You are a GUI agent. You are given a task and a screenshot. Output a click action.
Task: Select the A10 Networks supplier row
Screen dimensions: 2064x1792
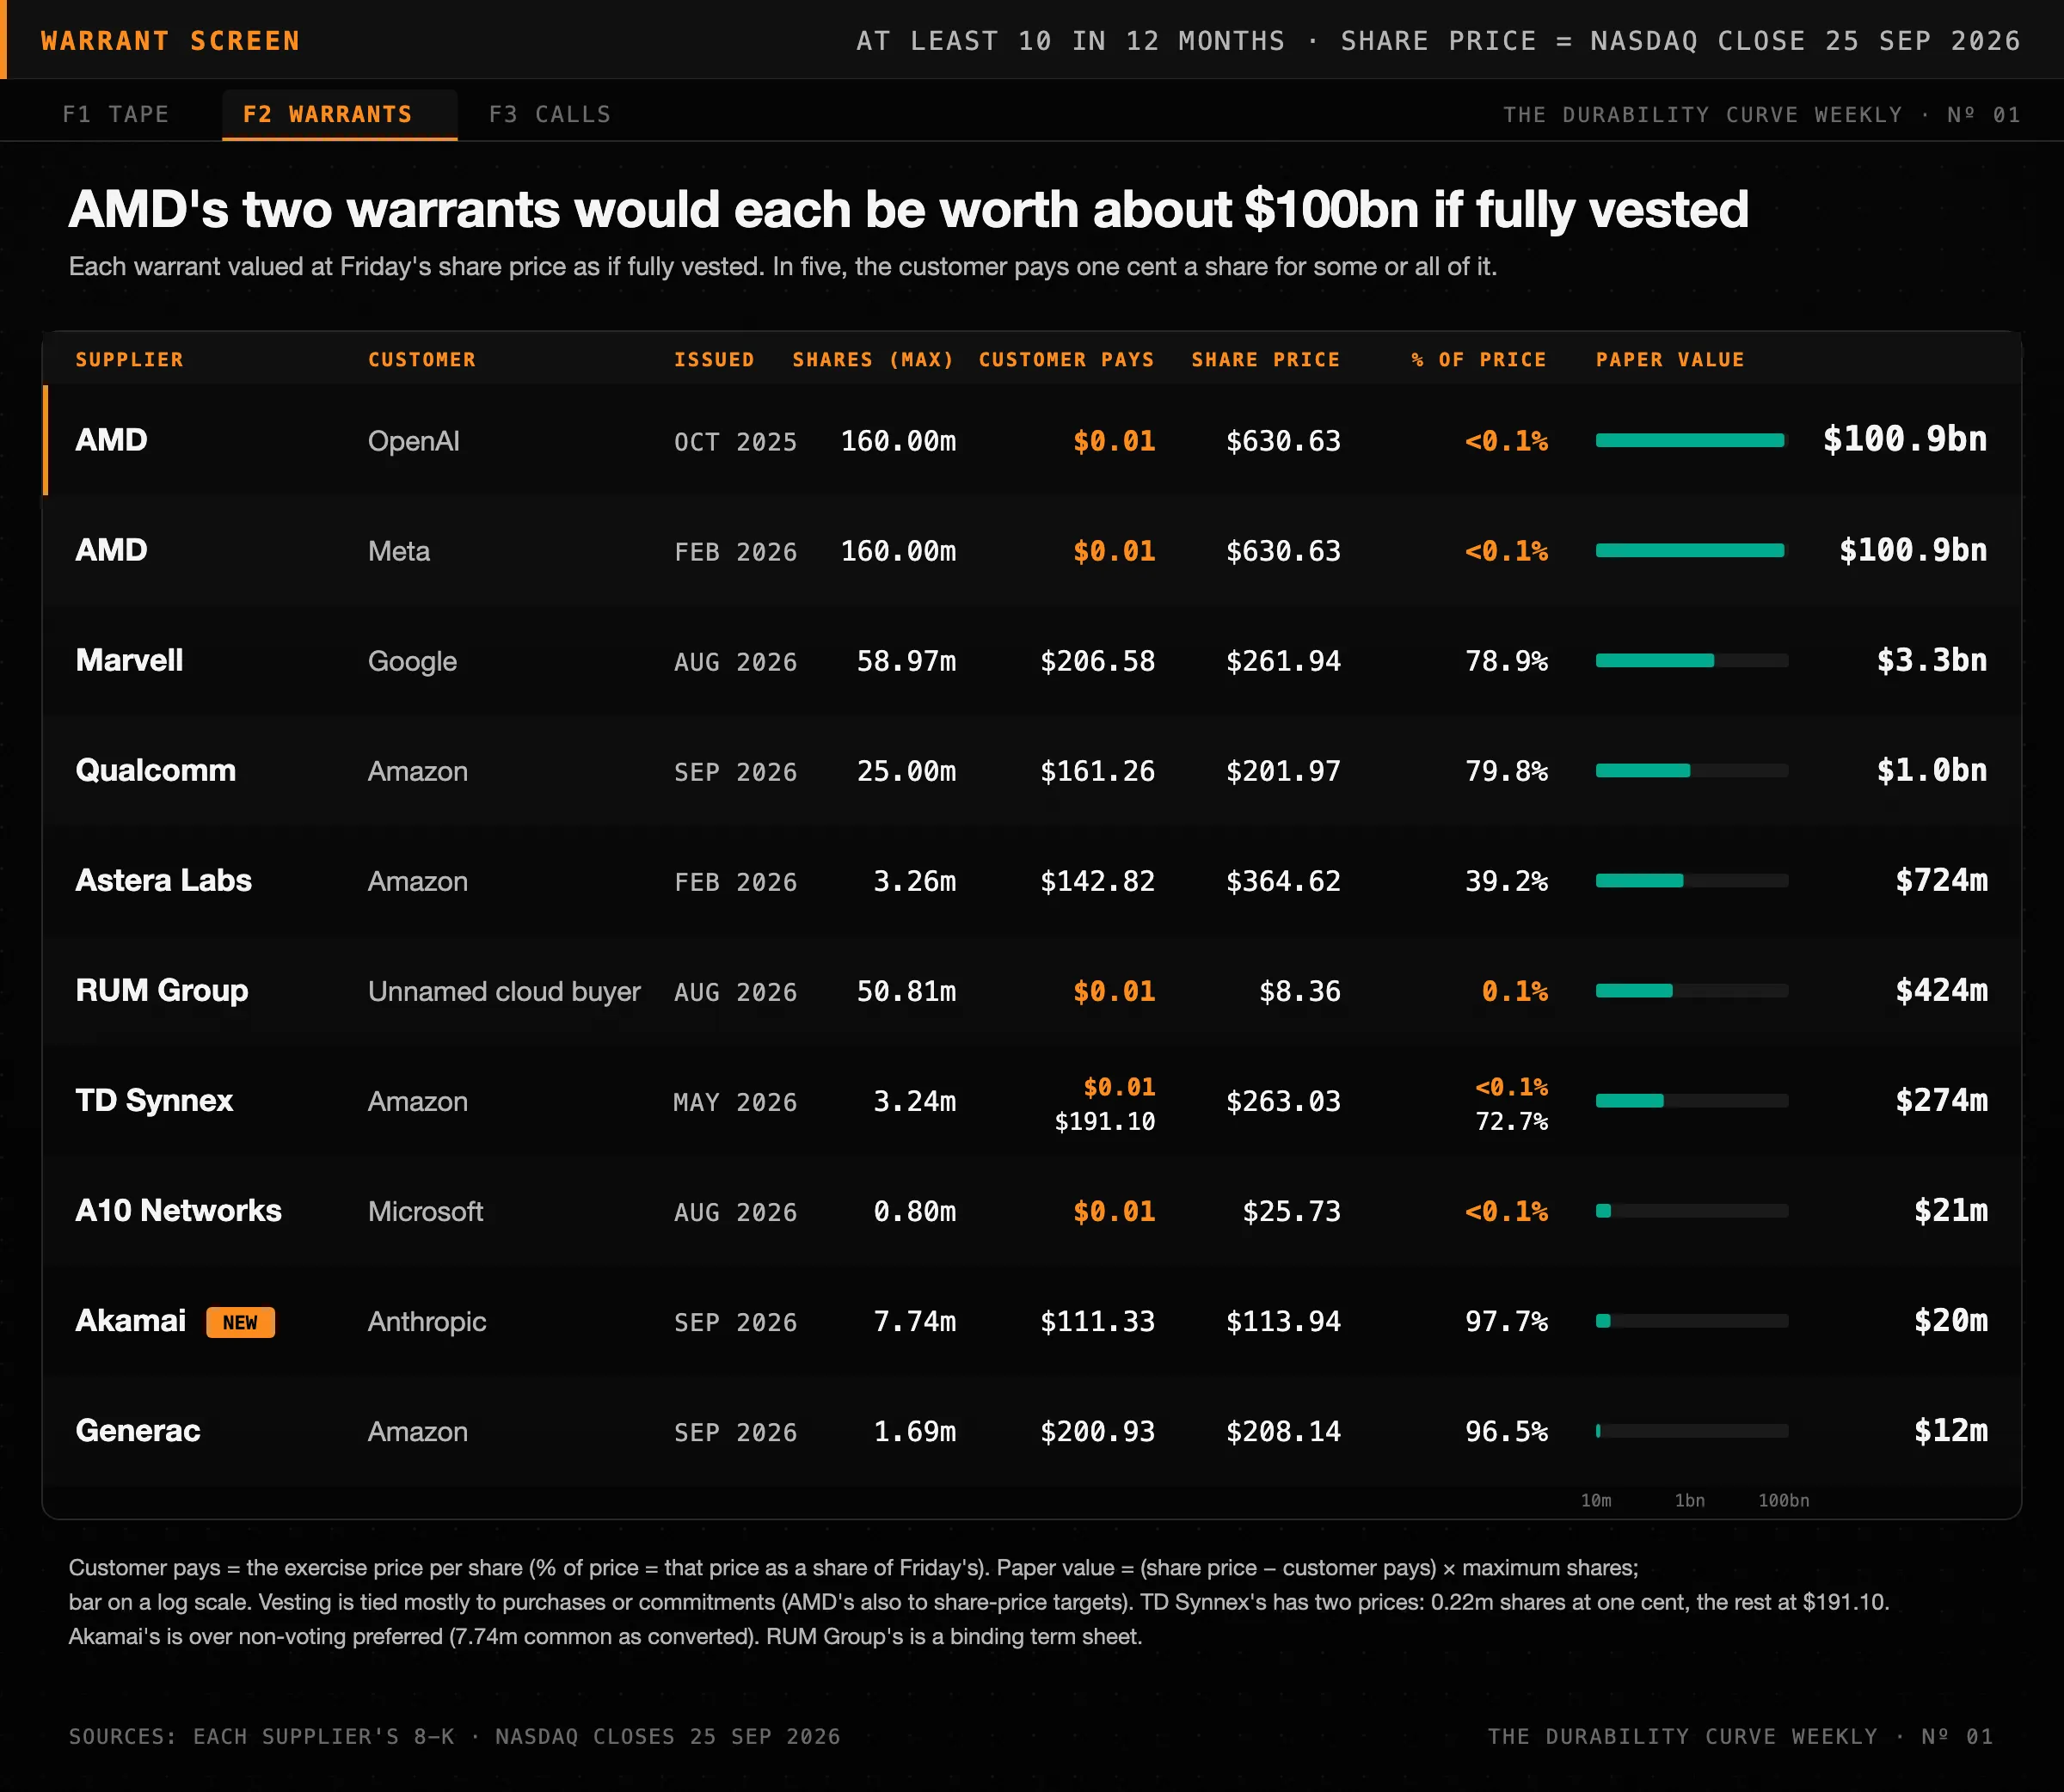click(x=1032, y=1210)
